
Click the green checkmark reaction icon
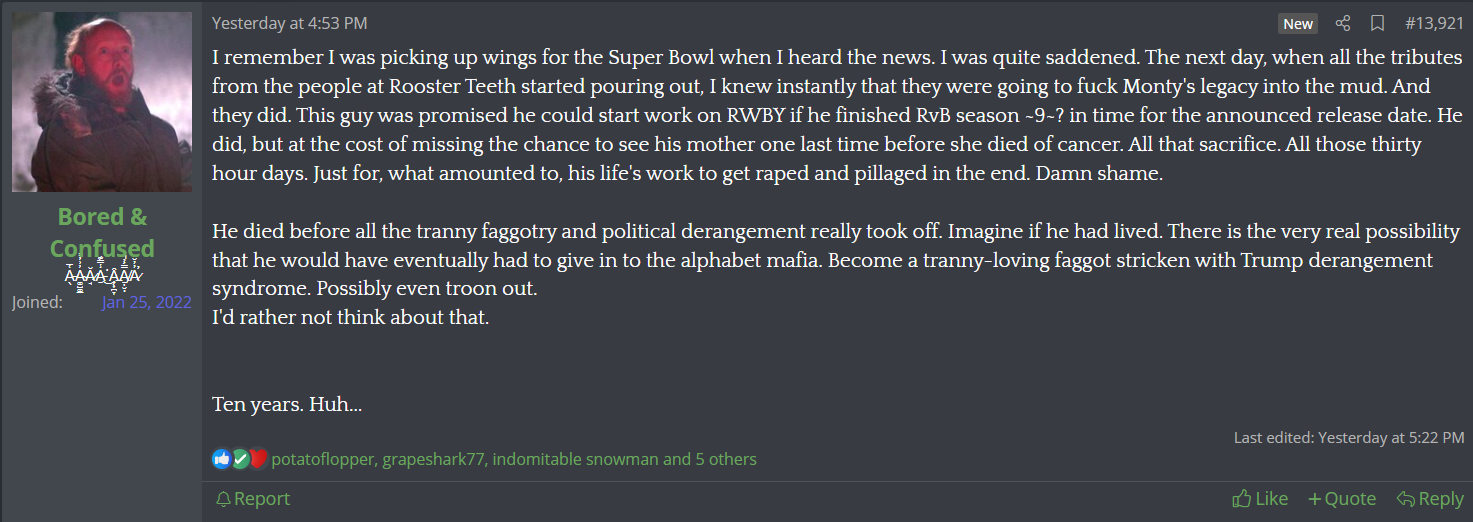click(x=241, y=459)
